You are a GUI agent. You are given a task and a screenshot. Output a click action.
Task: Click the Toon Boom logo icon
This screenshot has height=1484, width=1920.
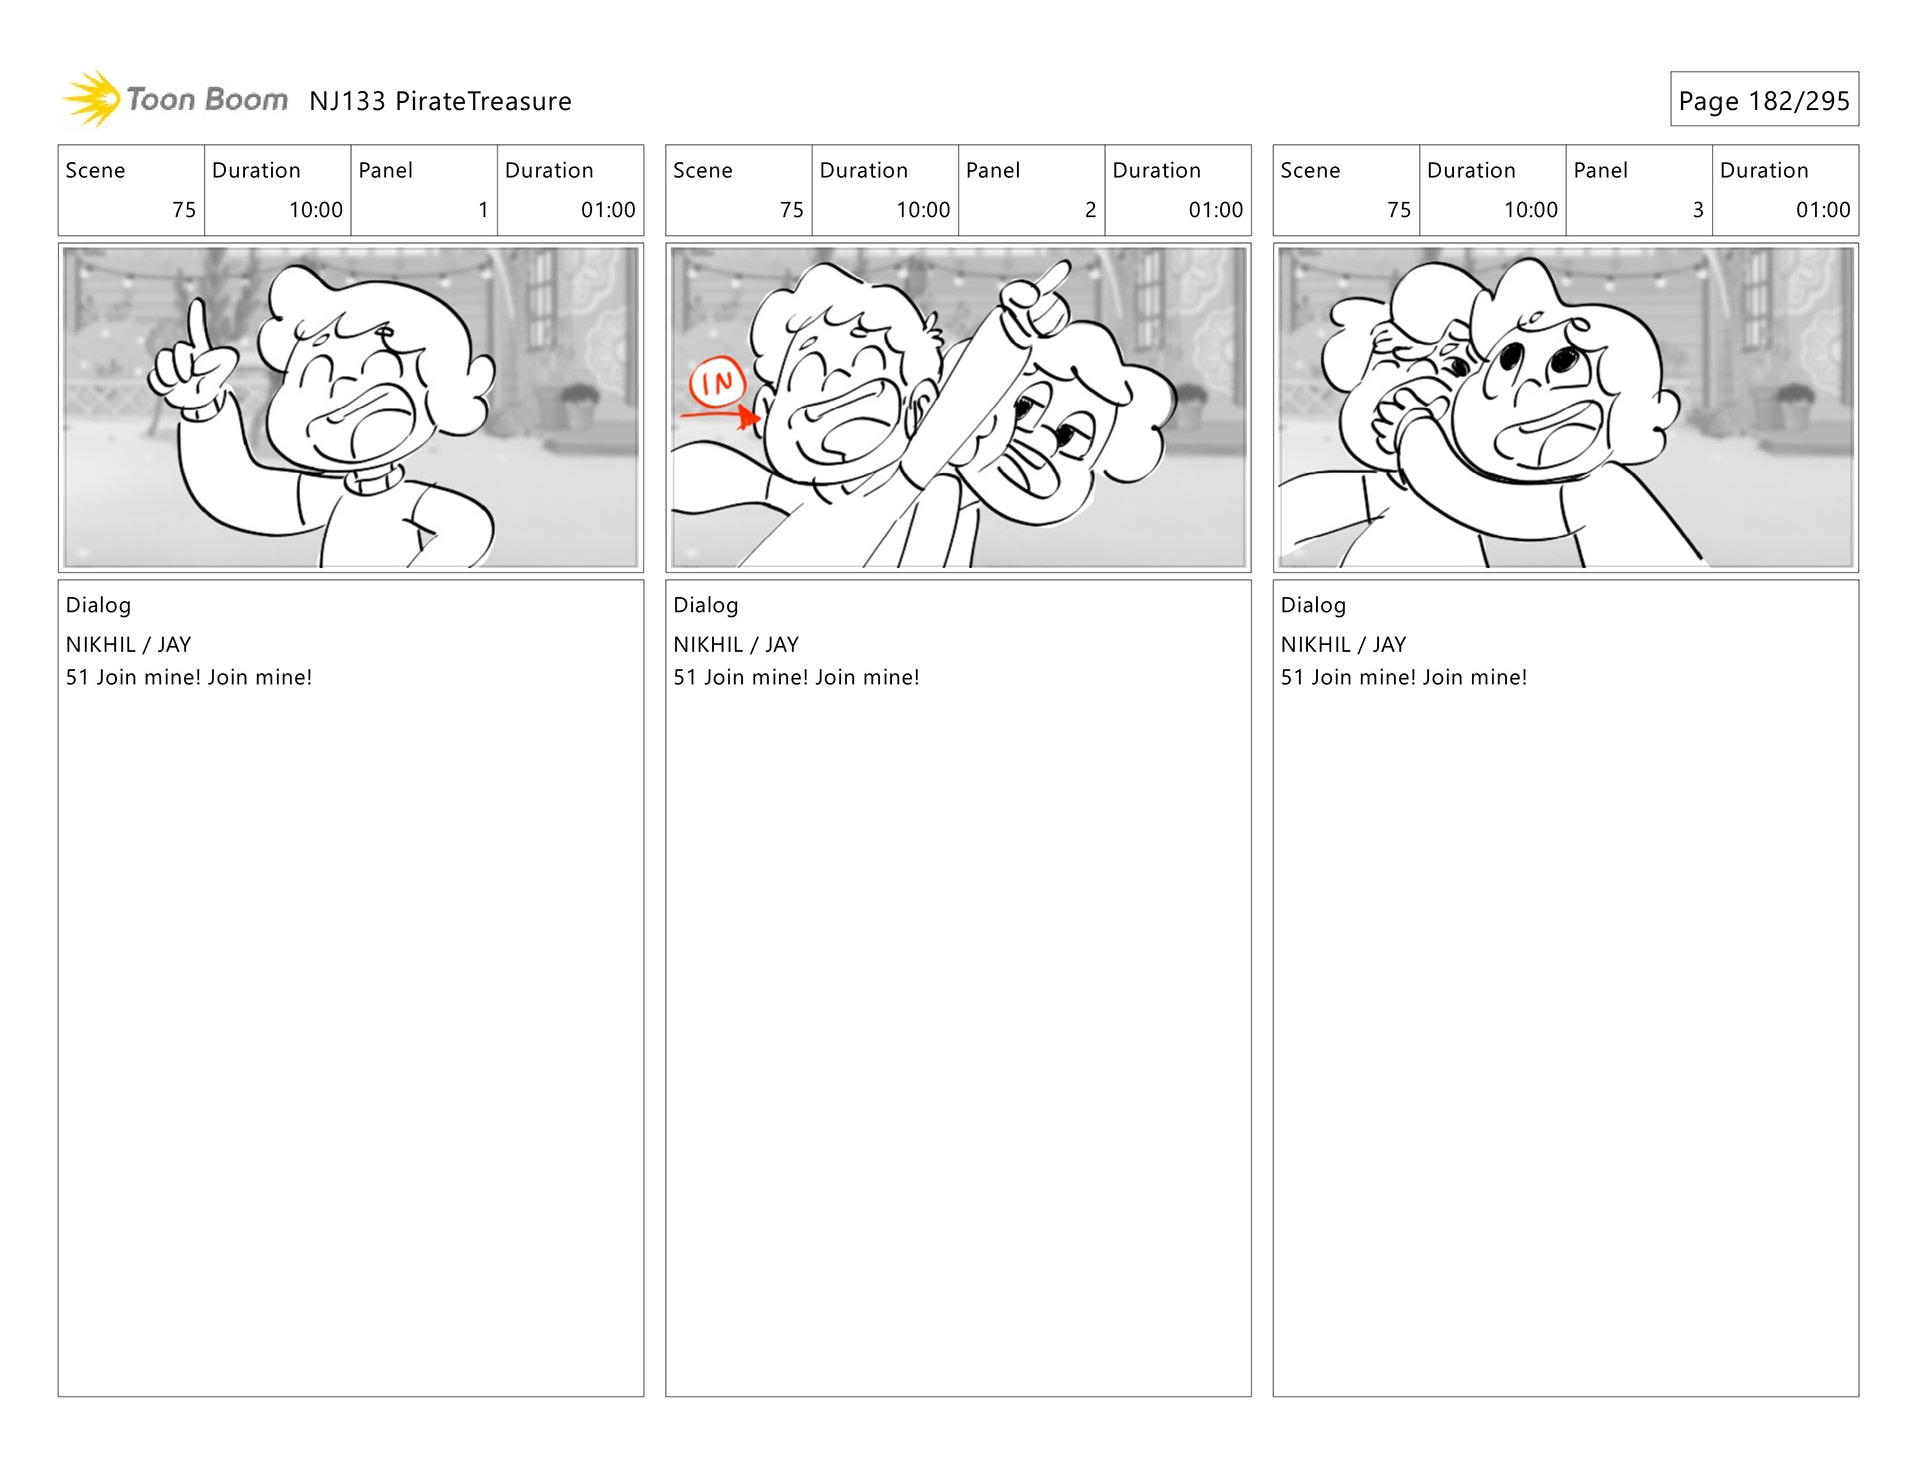click(x=92, y=99)
